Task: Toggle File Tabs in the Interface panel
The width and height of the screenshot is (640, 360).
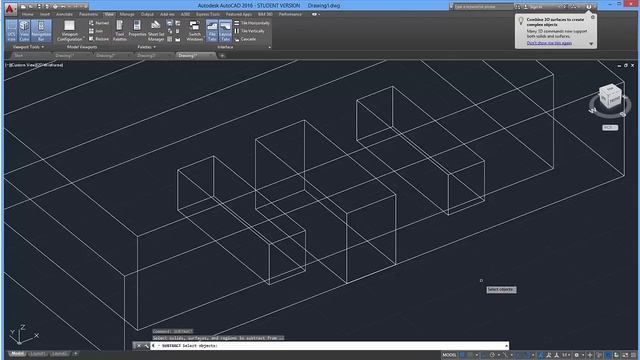Action: (x=212, y=31)
